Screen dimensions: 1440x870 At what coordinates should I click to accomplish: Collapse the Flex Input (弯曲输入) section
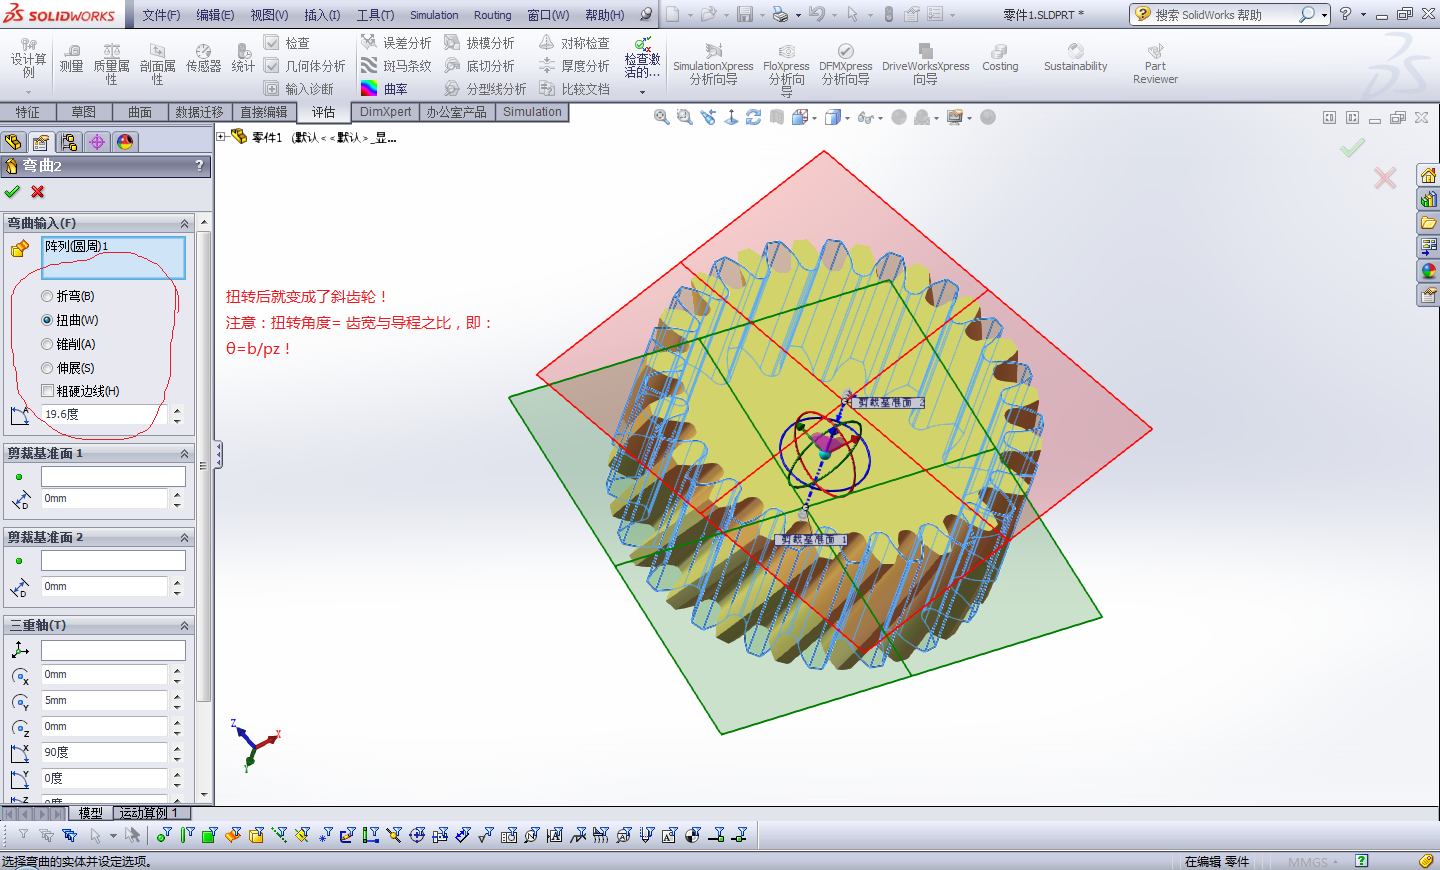coord(184,223)
